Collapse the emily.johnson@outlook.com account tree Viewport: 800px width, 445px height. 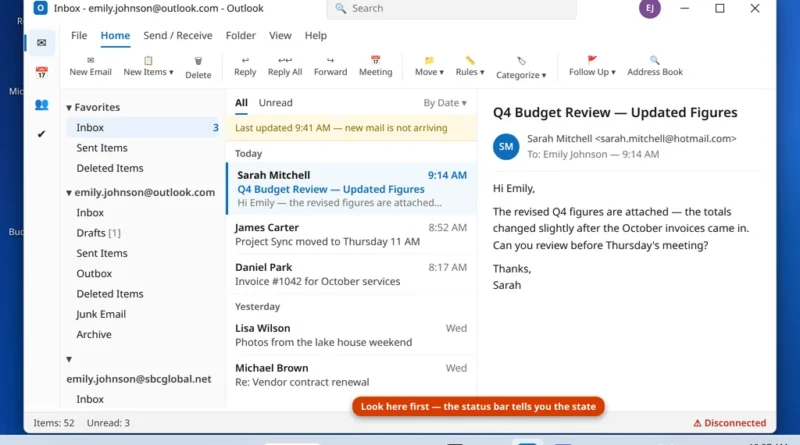(x=69, y=193)
